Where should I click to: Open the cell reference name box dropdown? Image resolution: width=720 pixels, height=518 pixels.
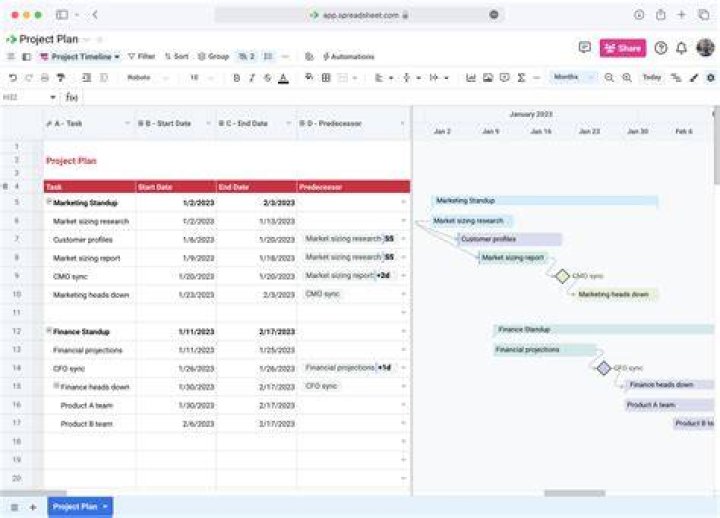52,97
